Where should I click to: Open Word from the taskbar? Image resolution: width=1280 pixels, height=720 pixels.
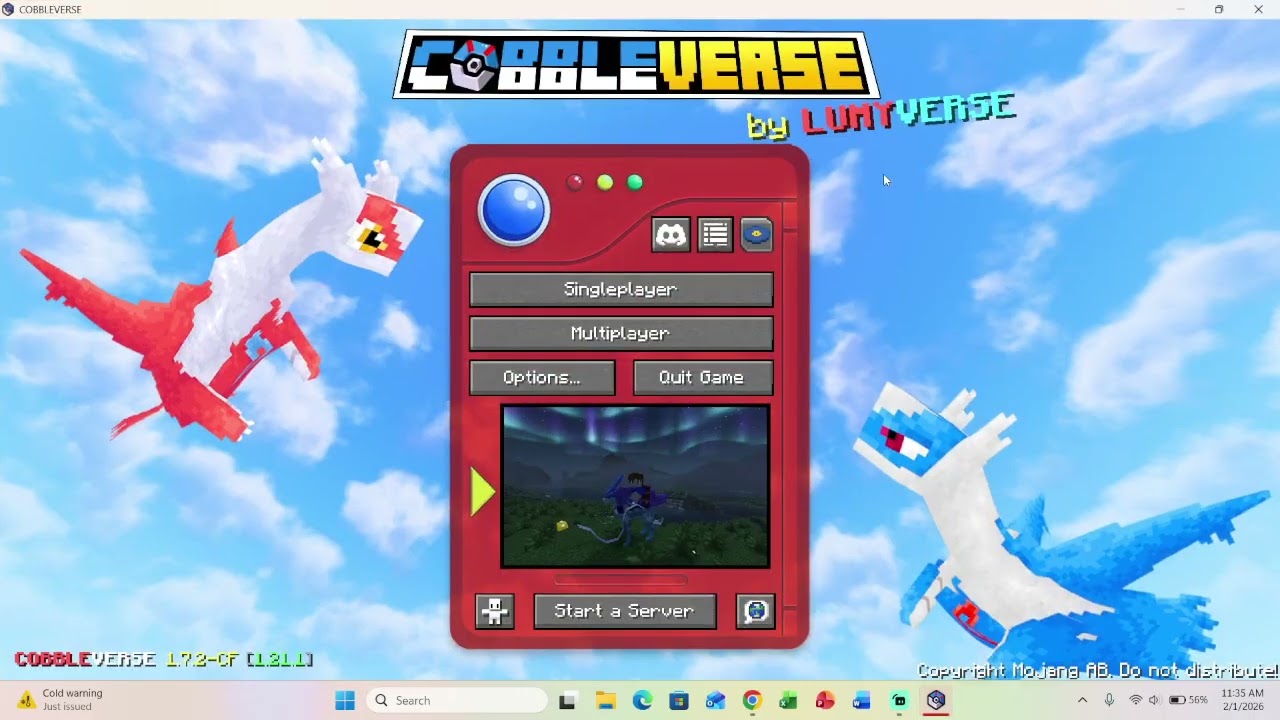(862, 700)
